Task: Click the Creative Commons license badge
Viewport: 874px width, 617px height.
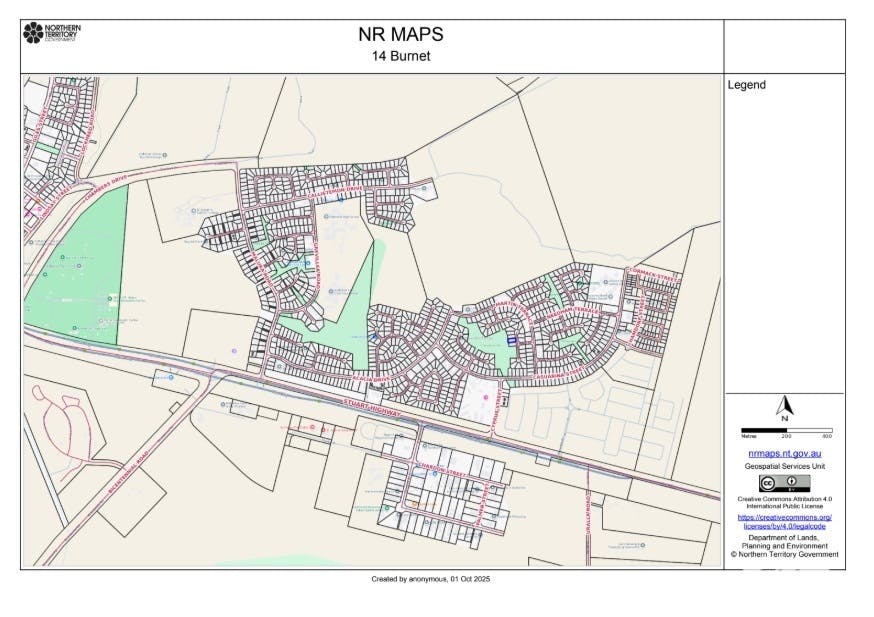Action: [x=785, y=482]
